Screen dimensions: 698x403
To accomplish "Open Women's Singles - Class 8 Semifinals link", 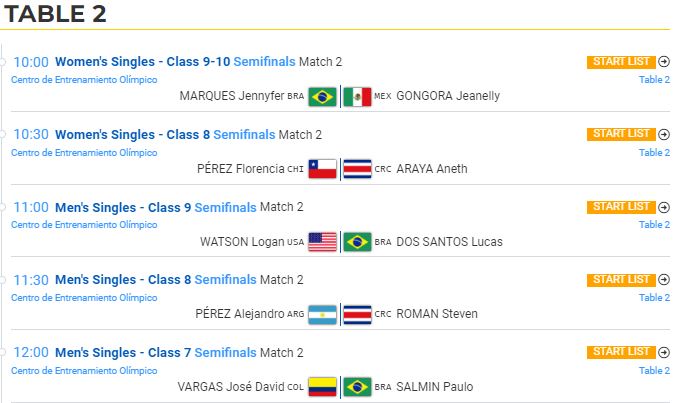I will coord(165,134).
